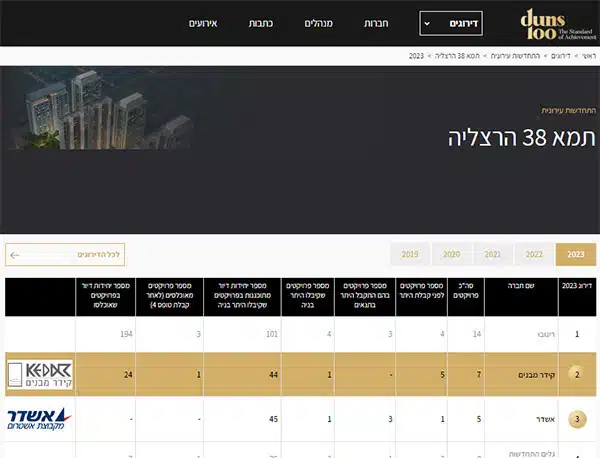This screenshot has width=600, height=458.
Task: Open the אירועים menu item
Action: (203, 23)
